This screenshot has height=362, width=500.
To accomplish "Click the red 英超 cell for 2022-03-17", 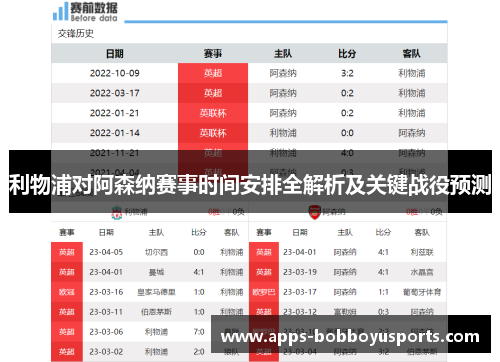I will pyautogui.click(x=213, y=93).
